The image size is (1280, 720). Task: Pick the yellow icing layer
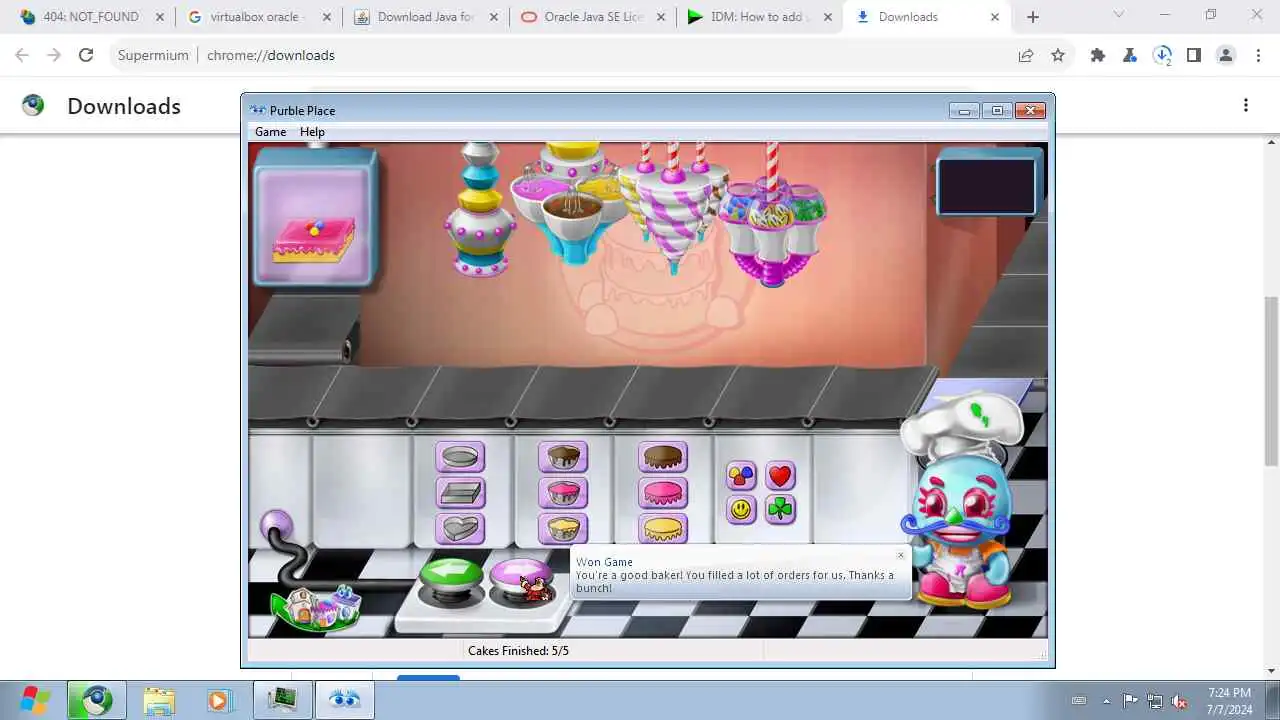tap(663, 528)
